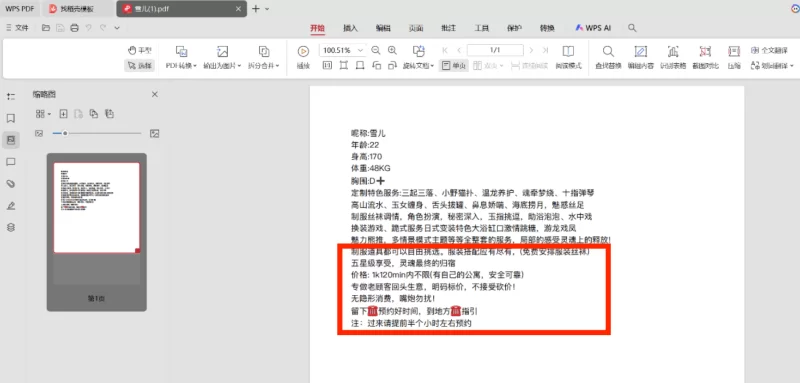Enable two-page 双页 view
Image resolution: width=800 pixels, height=383 pixels.
pyautogui.click(x=488, y=66)
